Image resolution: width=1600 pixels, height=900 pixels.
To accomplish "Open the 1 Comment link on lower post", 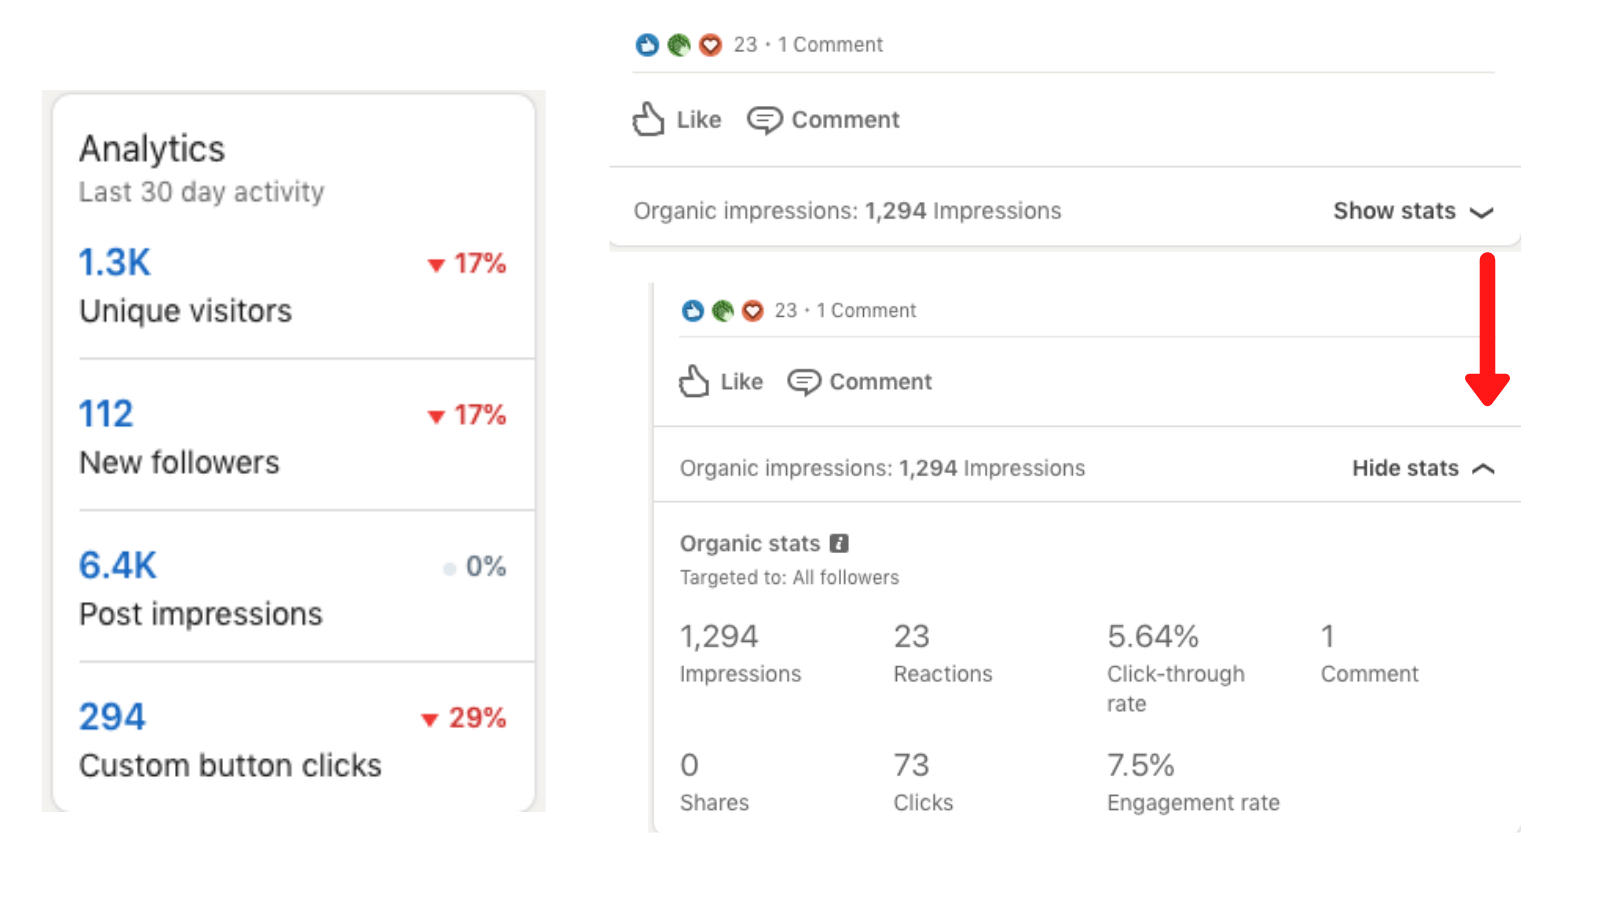I will pos(866,311).
